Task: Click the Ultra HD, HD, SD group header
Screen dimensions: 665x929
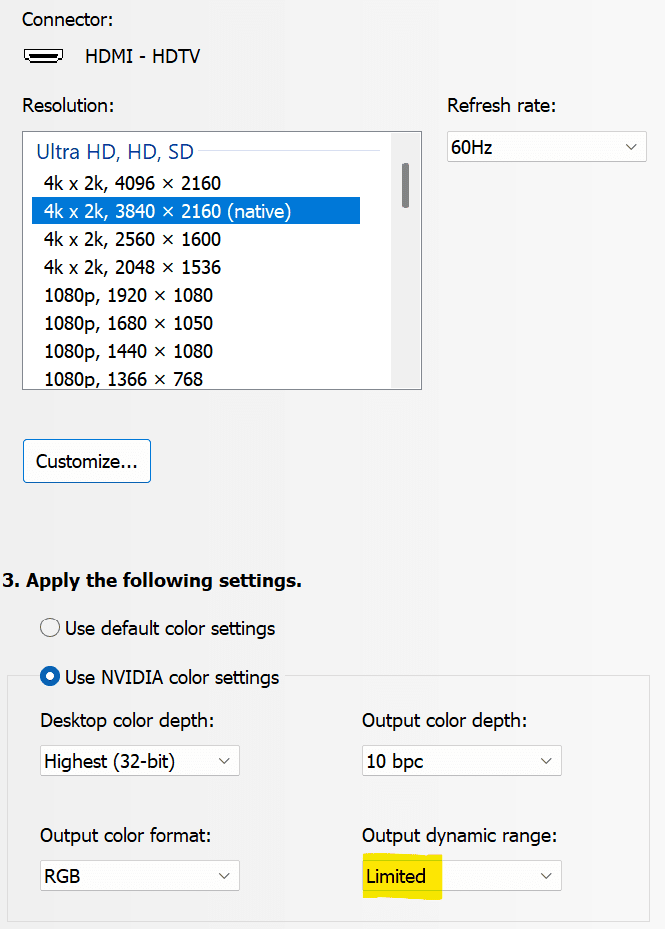Action: [x=115, y=152]
